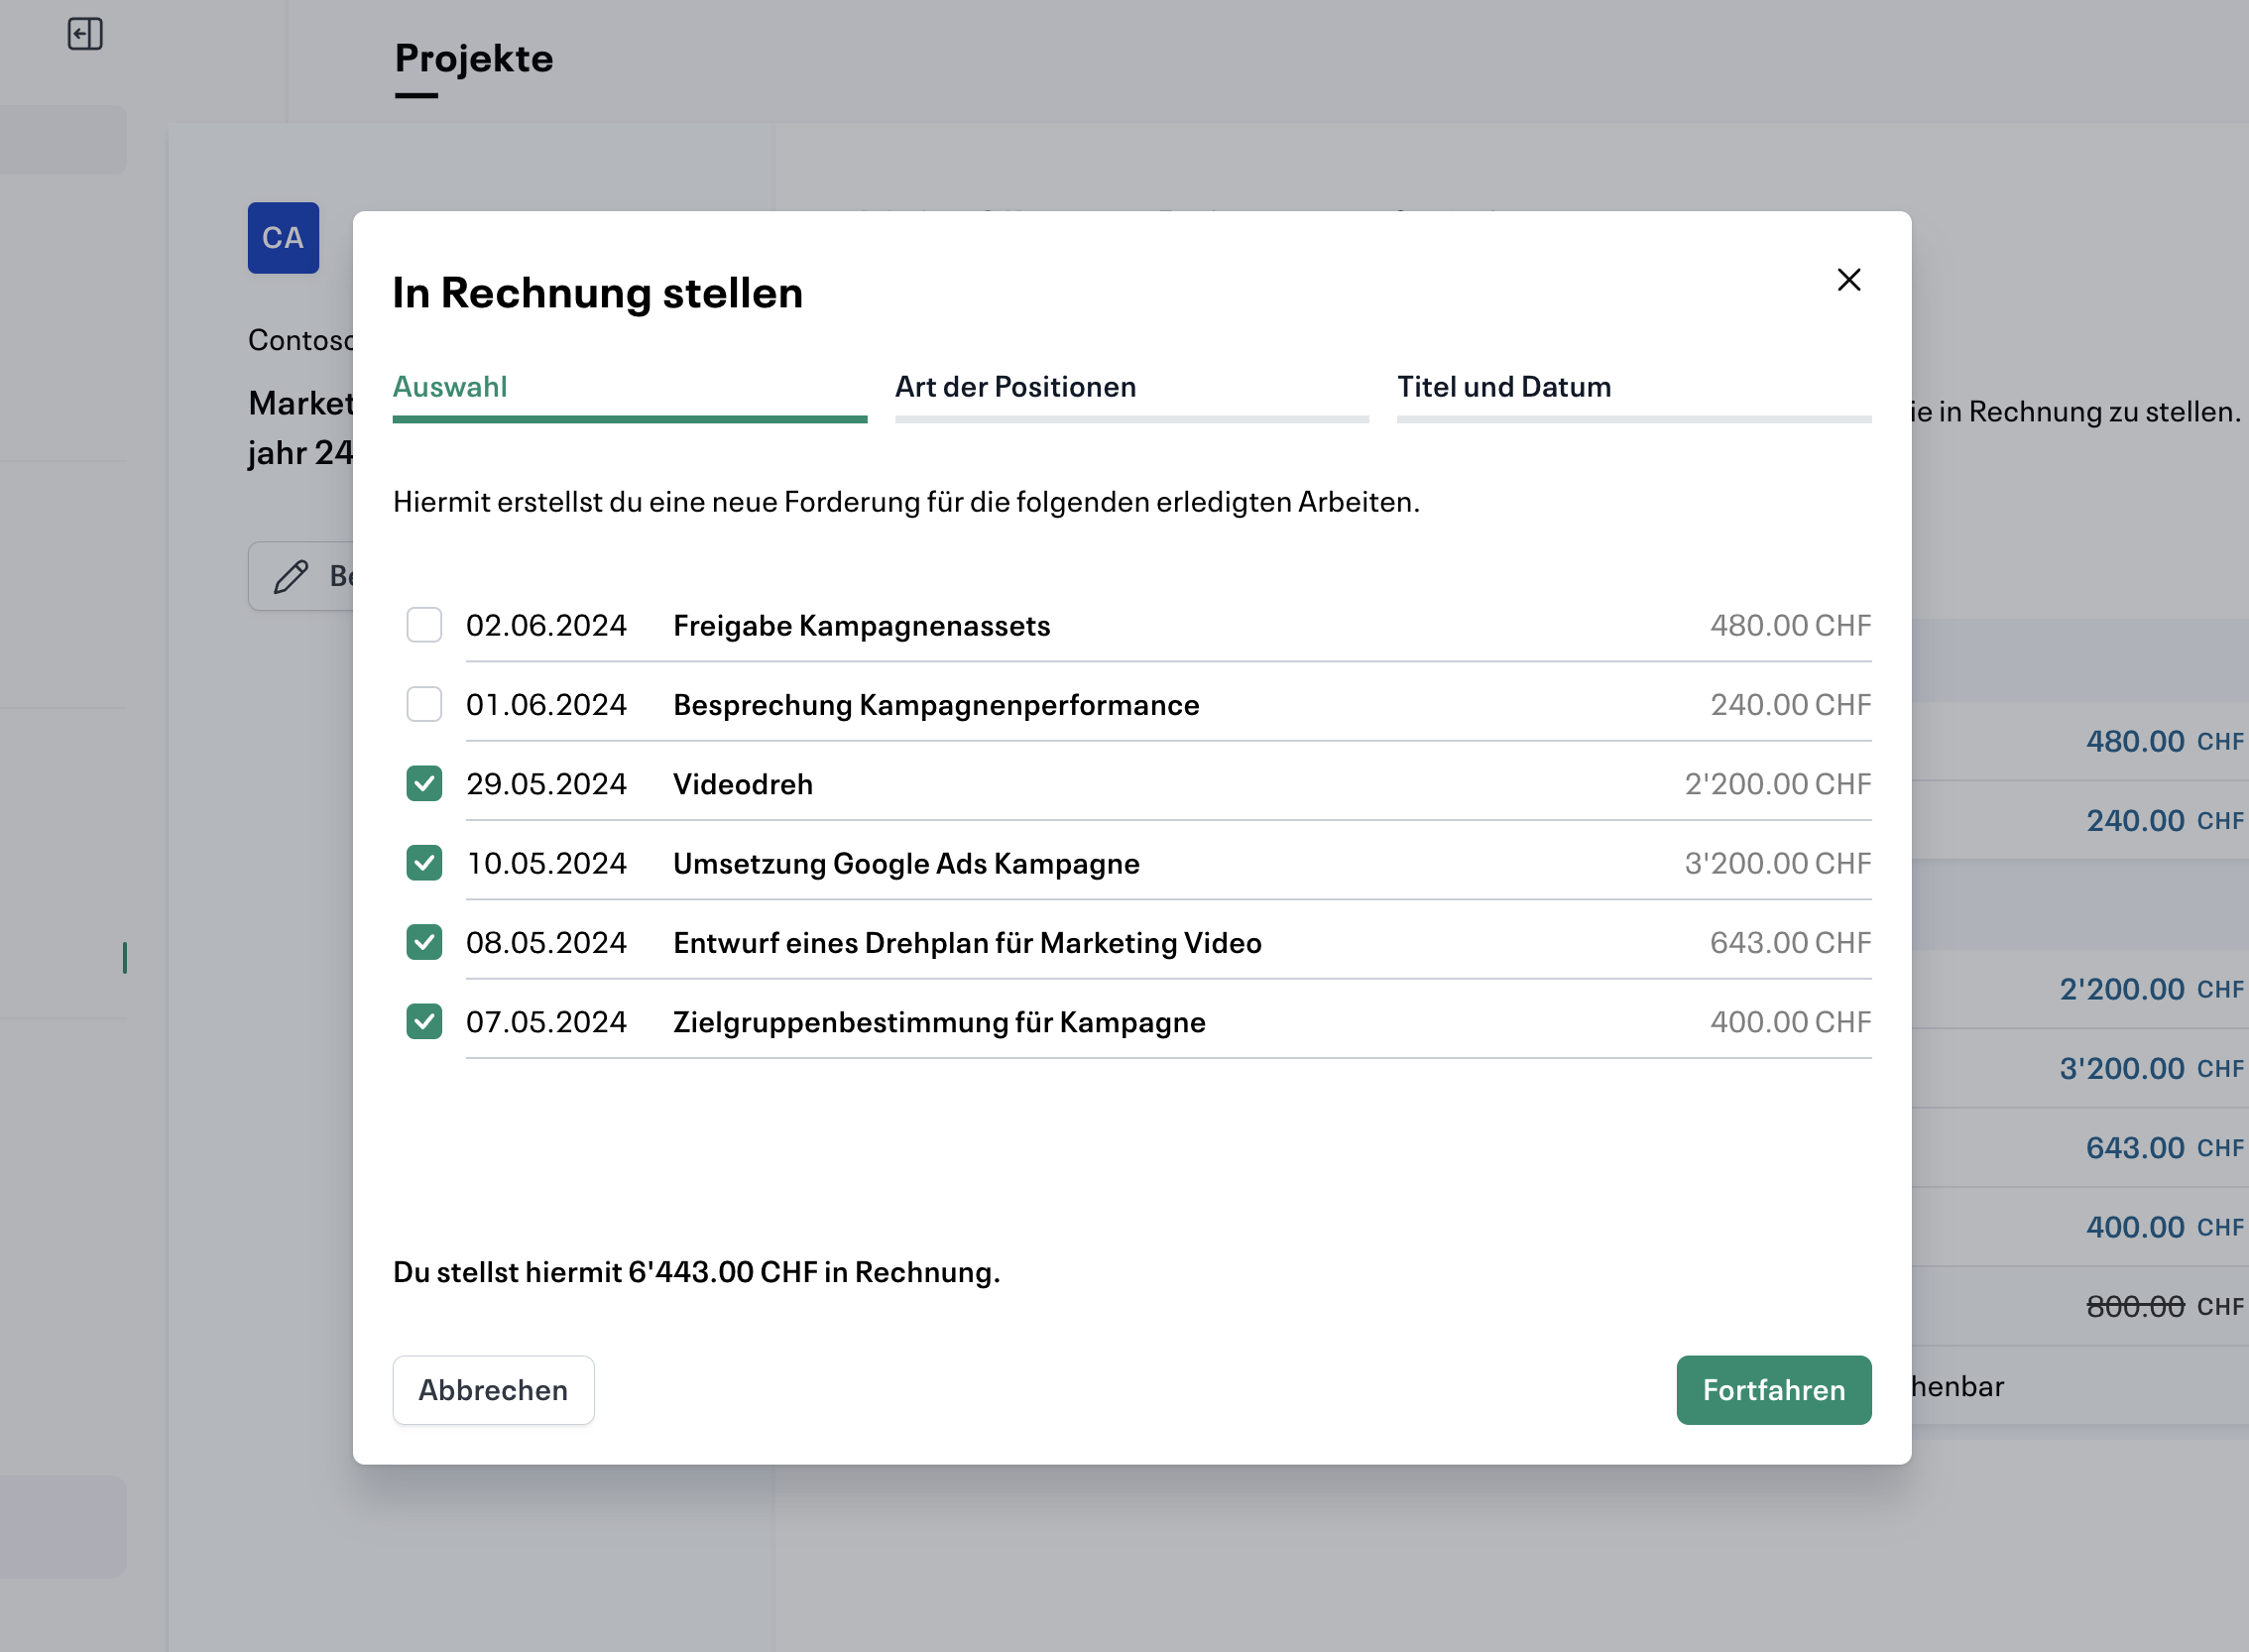Click the Projekte heading
This screenshot has height=1652, width=2249.
click(473, 59)
